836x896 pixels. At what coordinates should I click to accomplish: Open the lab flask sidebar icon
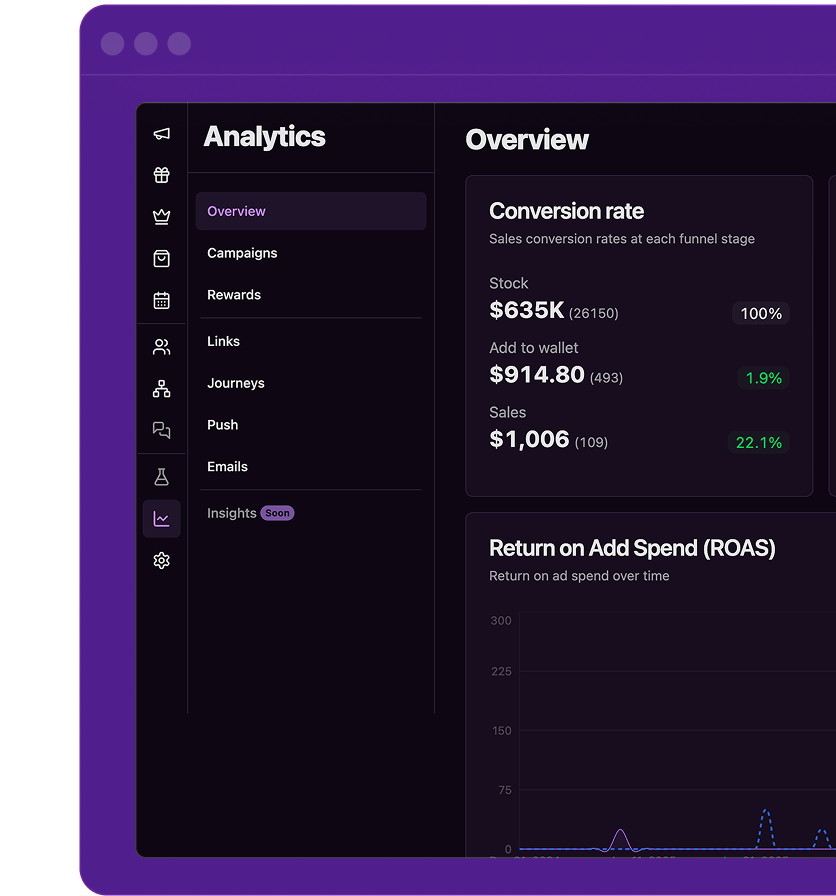[162, 477]
